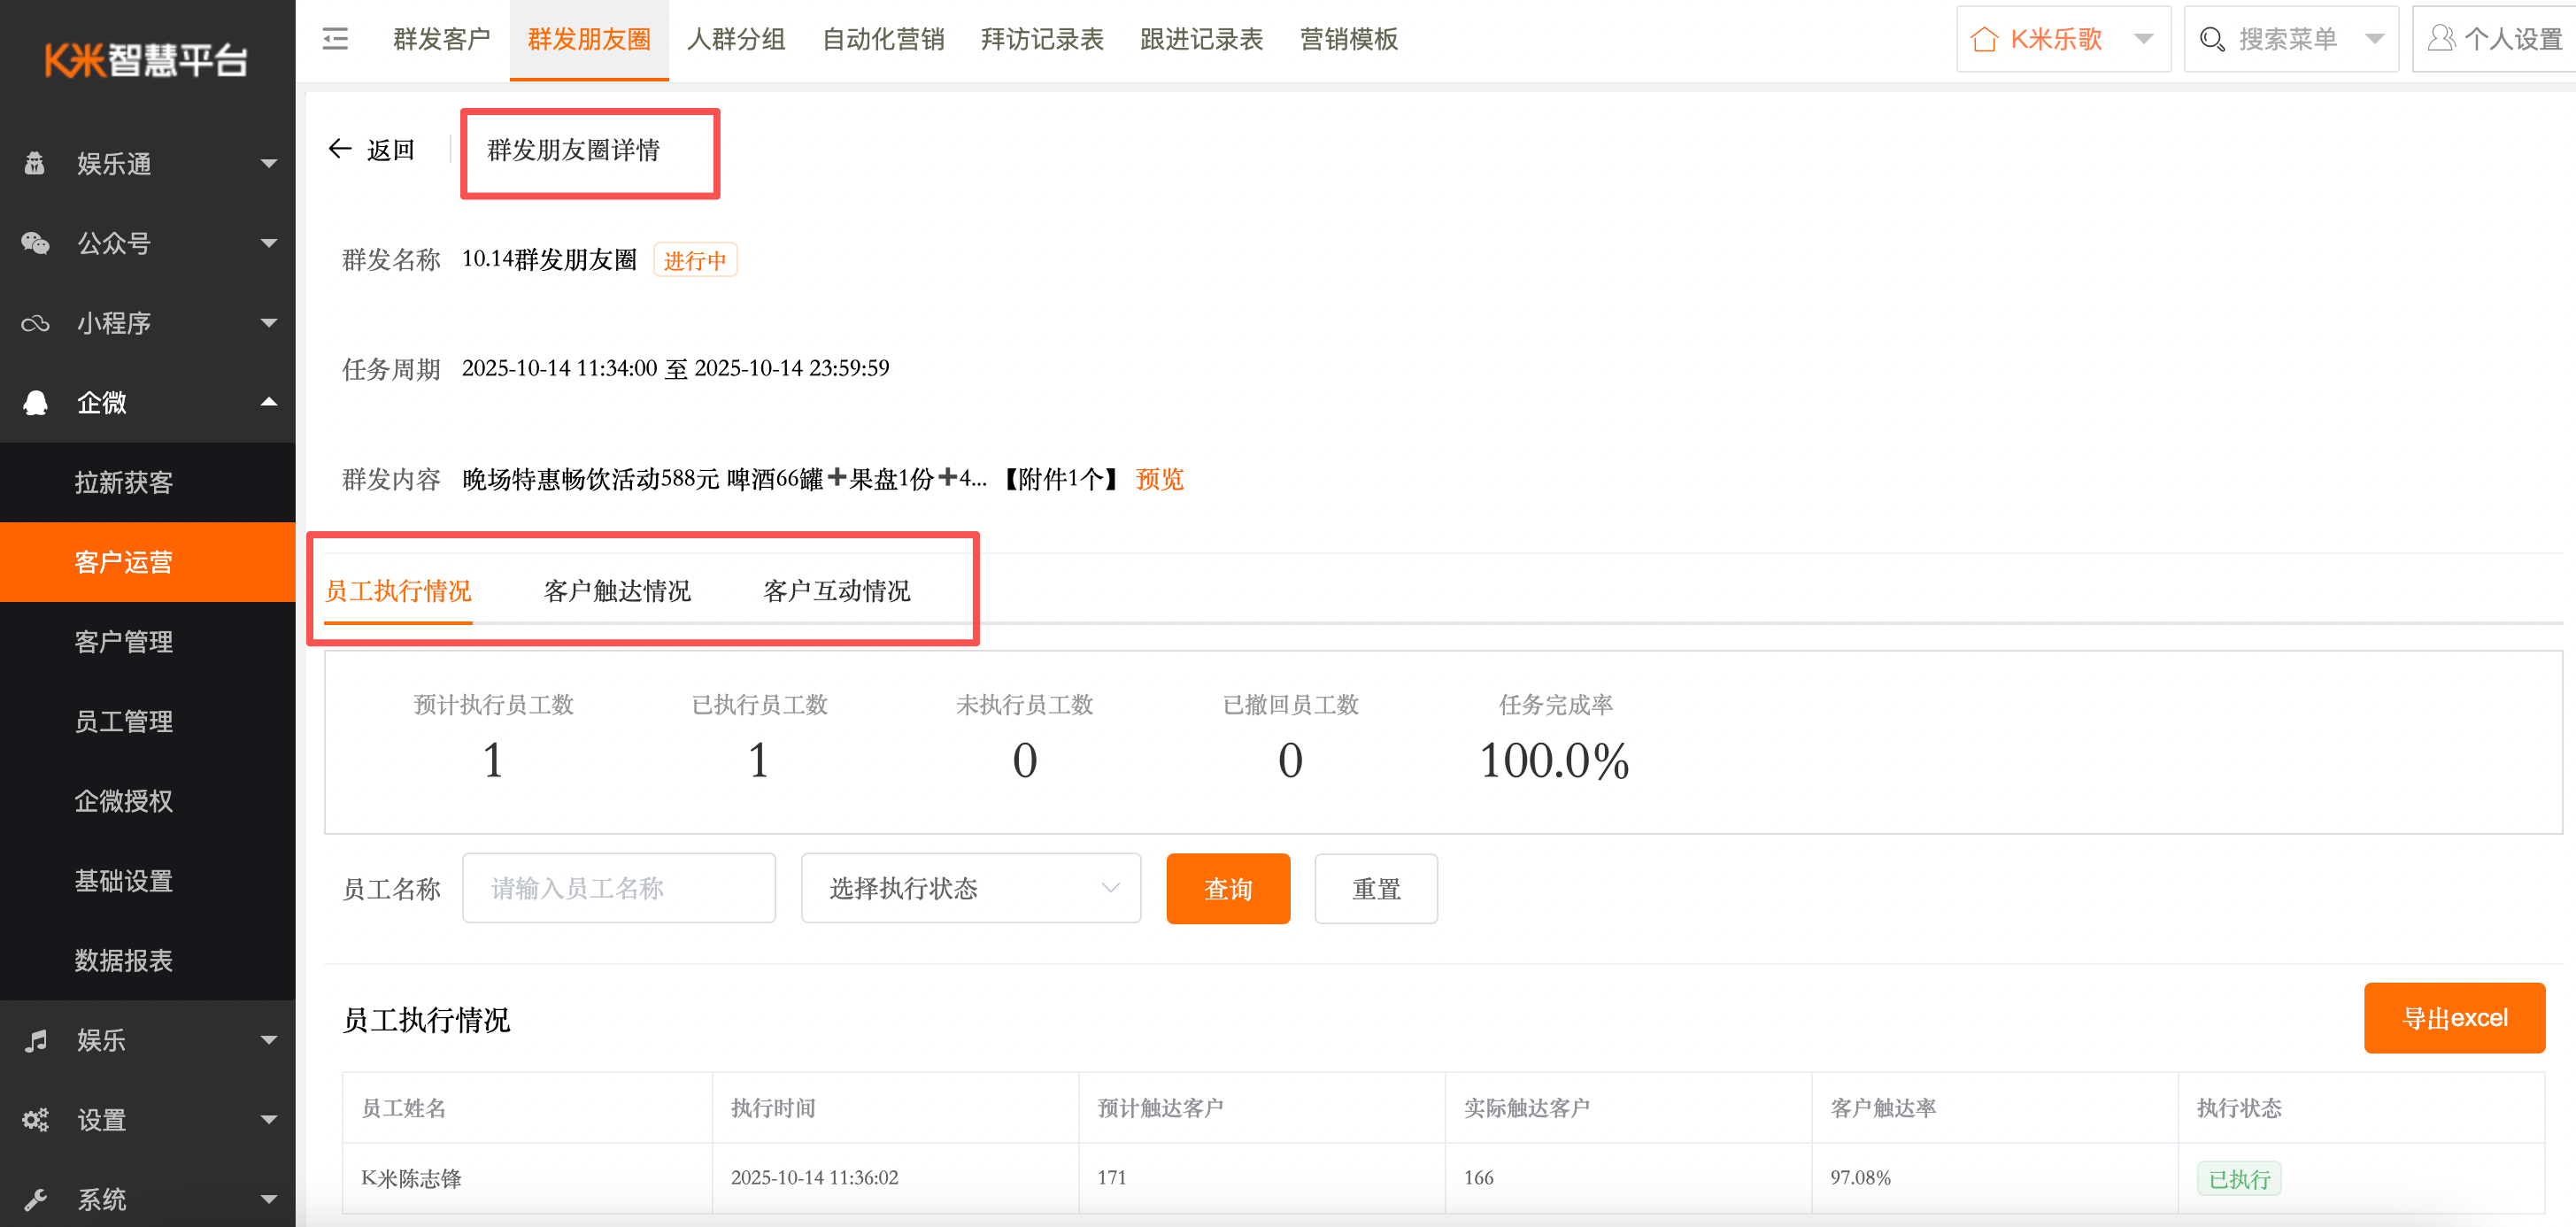The height and width of the screenshot is (1227, 2576).
Task: Click the orange 查询 button
Action: (x=1227, y=888)
